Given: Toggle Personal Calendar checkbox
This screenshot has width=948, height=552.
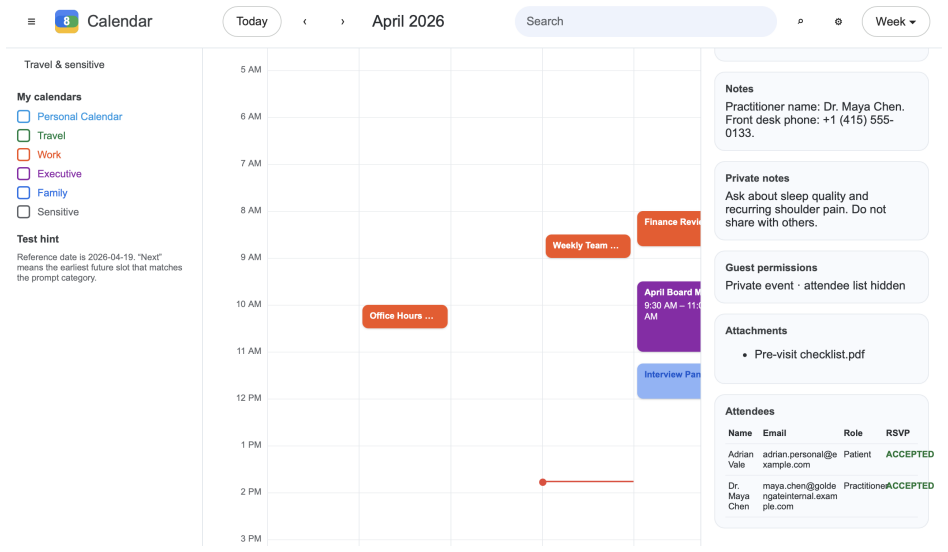Looking at the screenshot, I should [x=24, y=117].
